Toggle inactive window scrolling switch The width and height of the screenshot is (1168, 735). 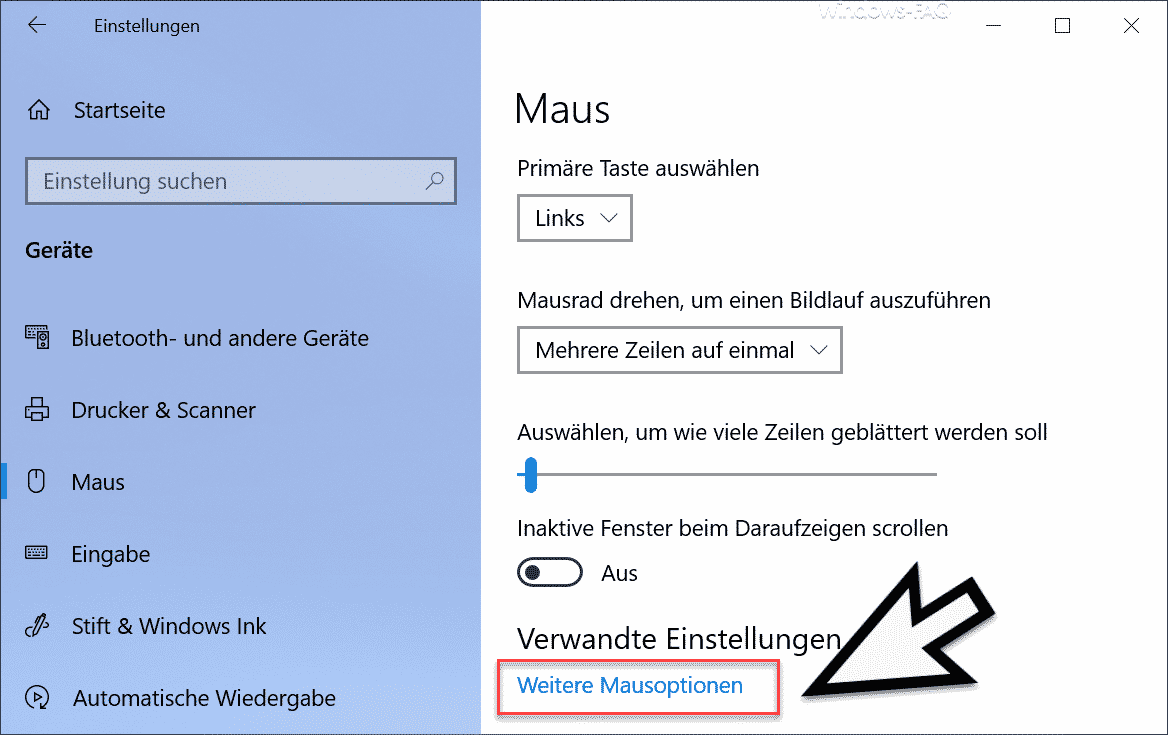(550, 572)
